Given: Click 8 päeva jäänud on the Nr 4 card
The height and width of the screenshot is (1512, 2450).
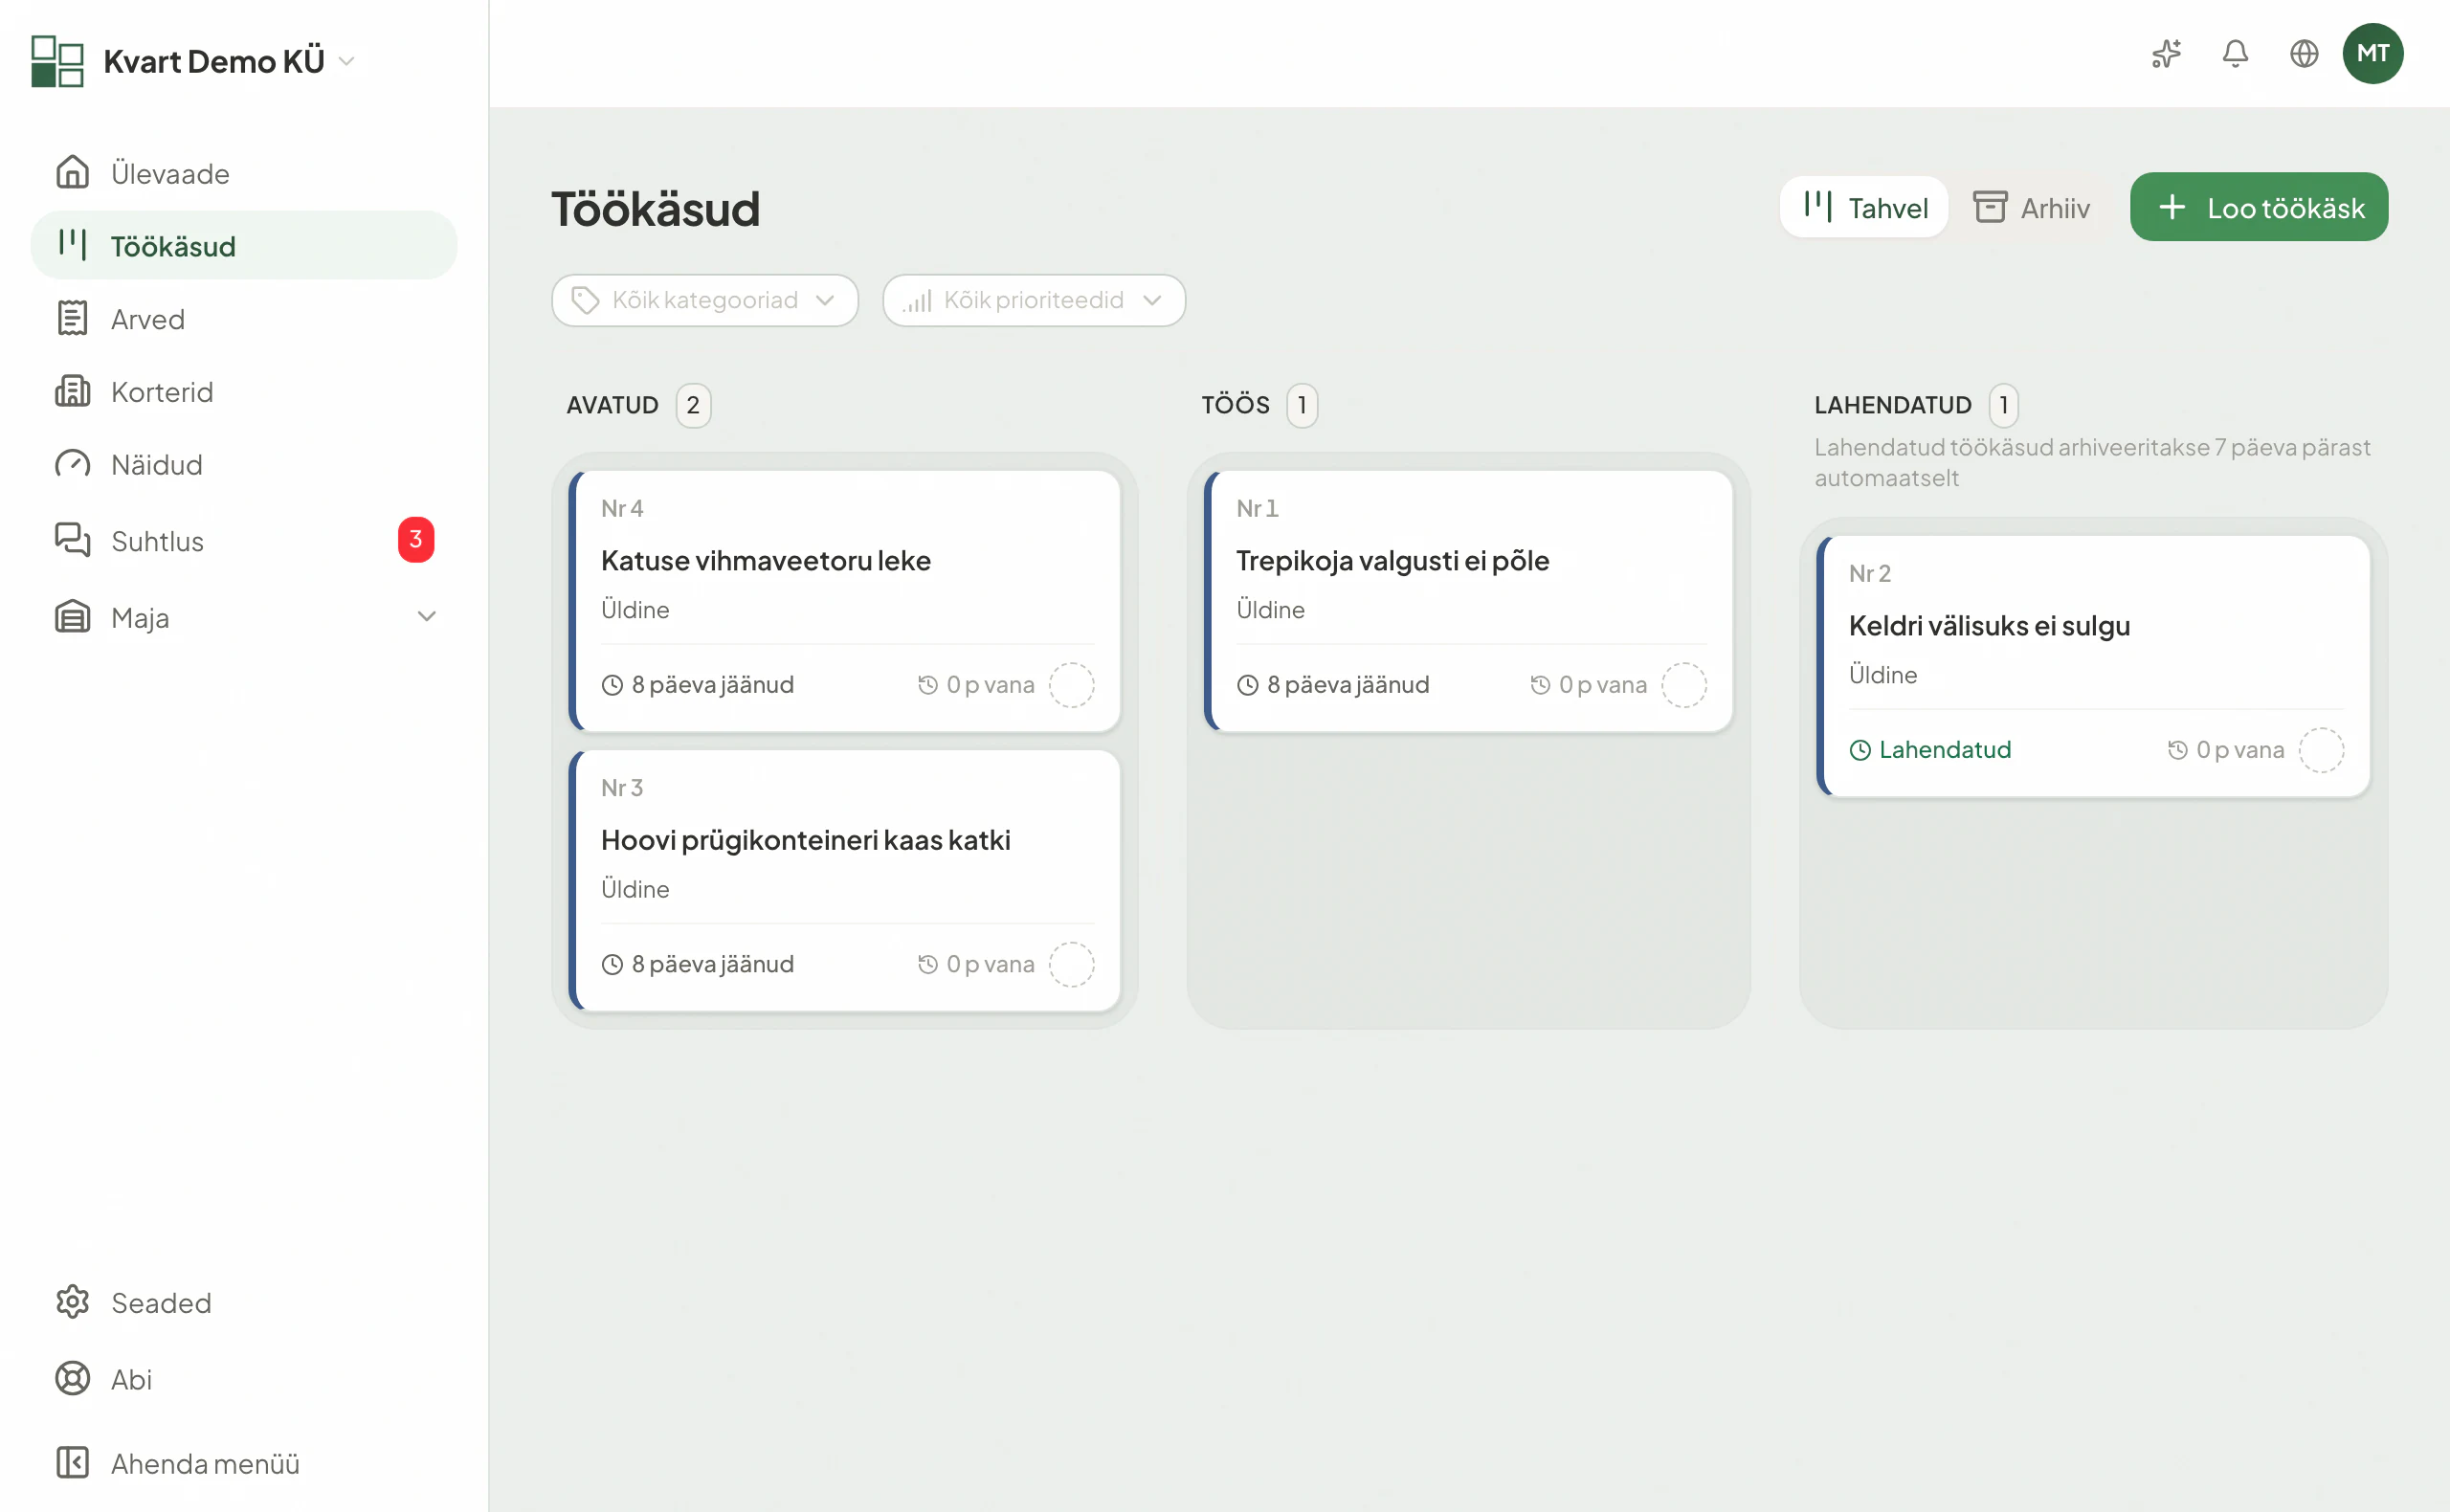Looking at the screenshot, I should click(698, 685).
